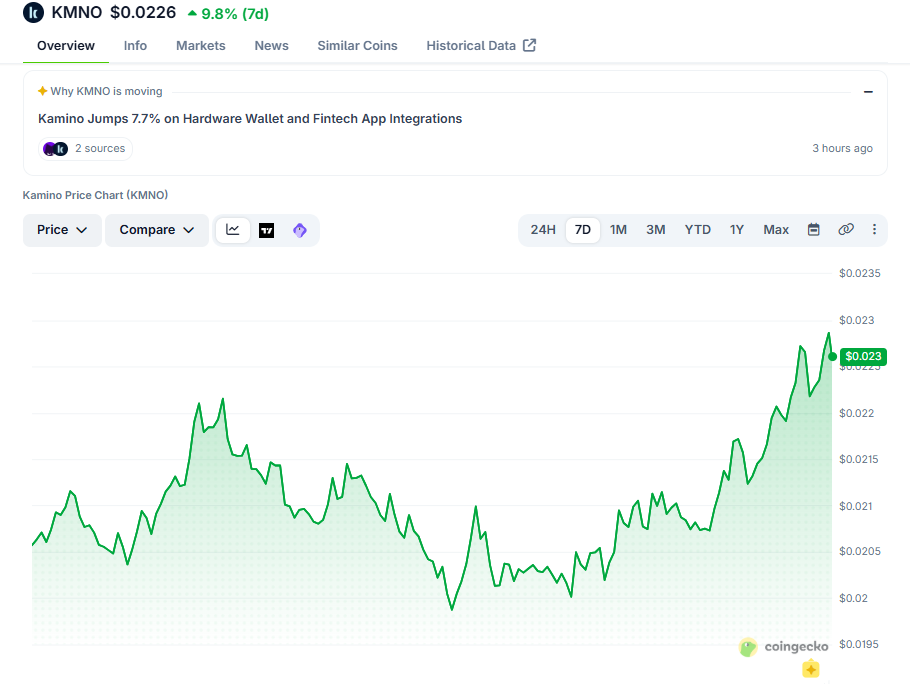Select the 1Y time range

(x=736, y=230)
